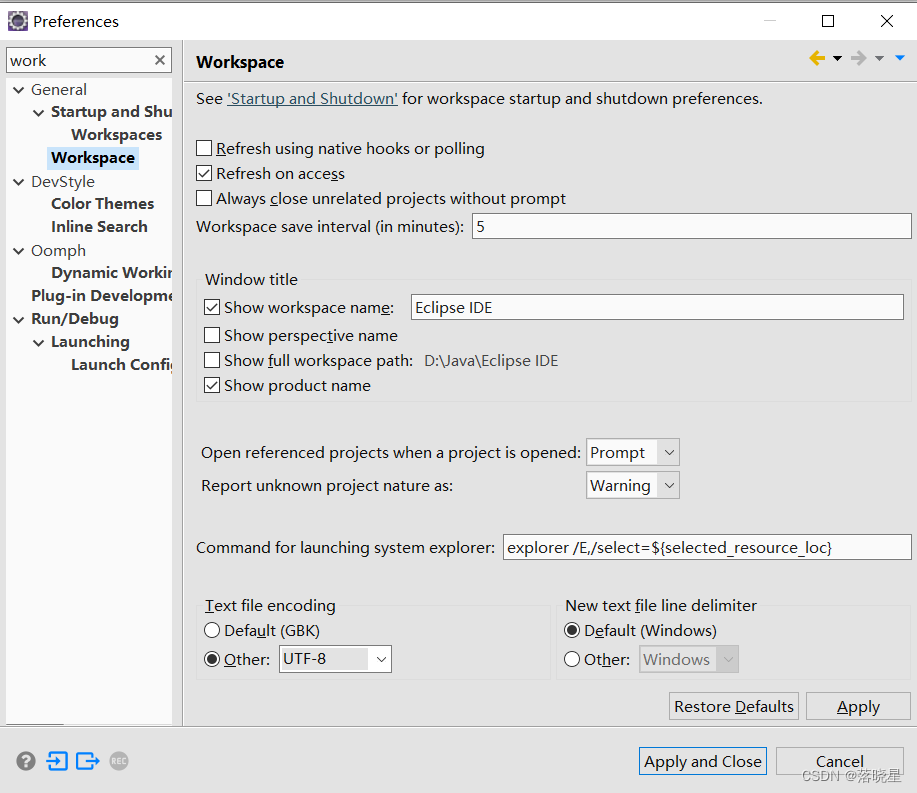Click the Apply button
The width and height of the screenshot is (917, 793).
(x=858, y=706)
